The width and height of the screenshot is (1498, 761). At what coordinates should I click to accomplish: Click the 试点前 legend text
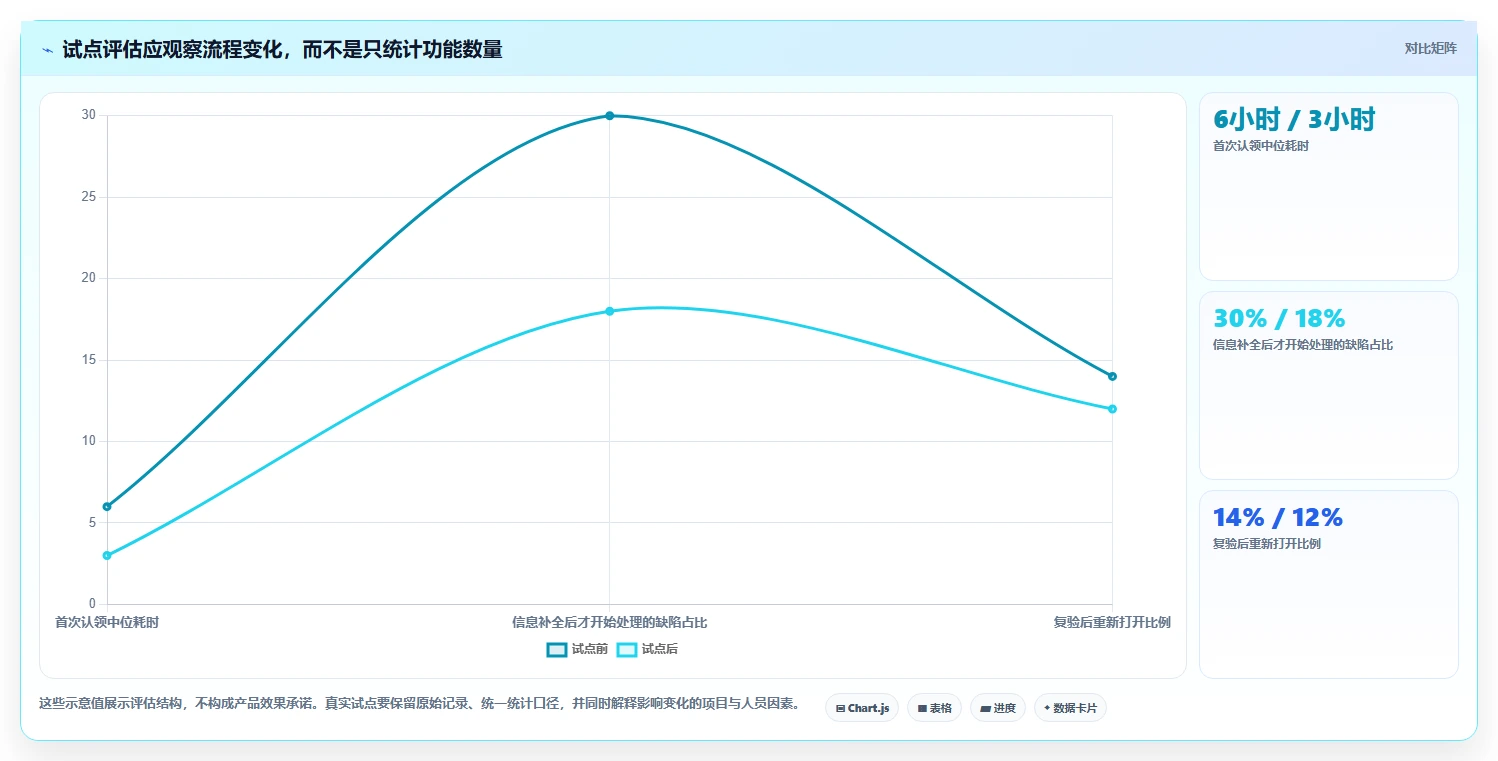coord(590,649)
